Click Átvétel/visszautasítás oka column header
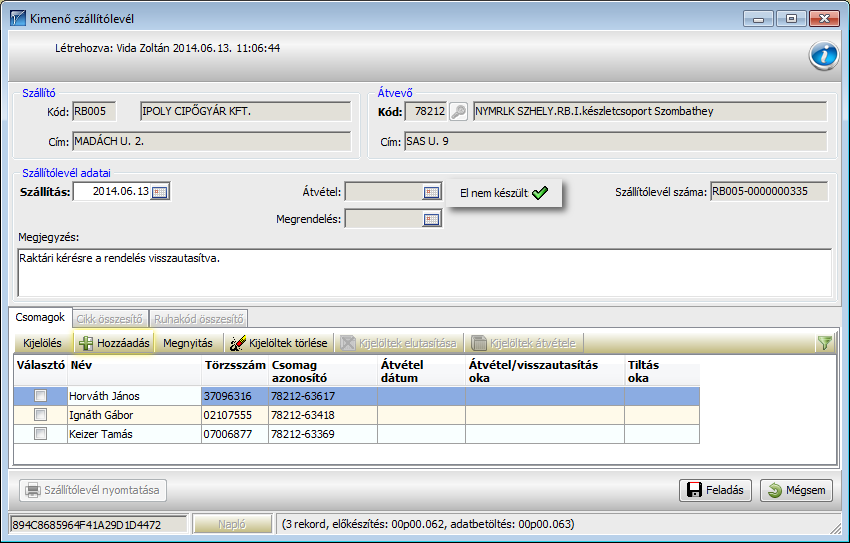The width and height of the screenshot is (850, 543). [545, 371]
